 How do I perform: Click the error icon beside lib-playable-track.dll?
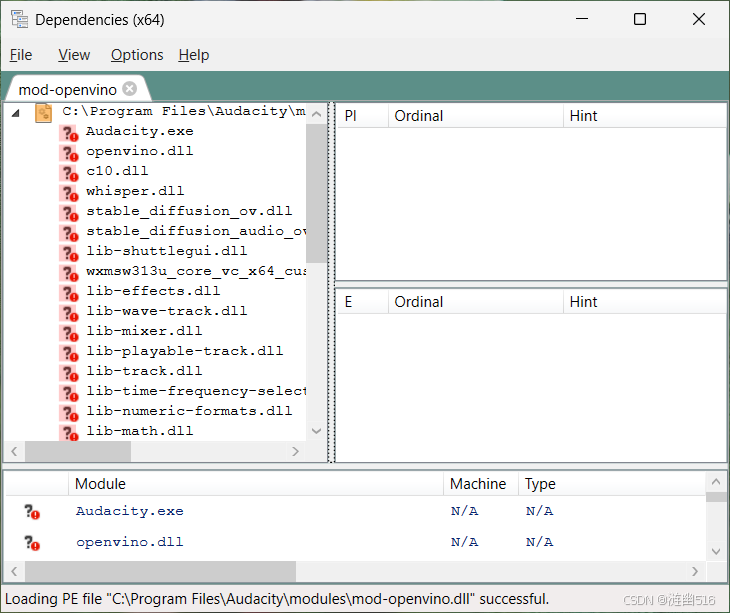point(69,353)
